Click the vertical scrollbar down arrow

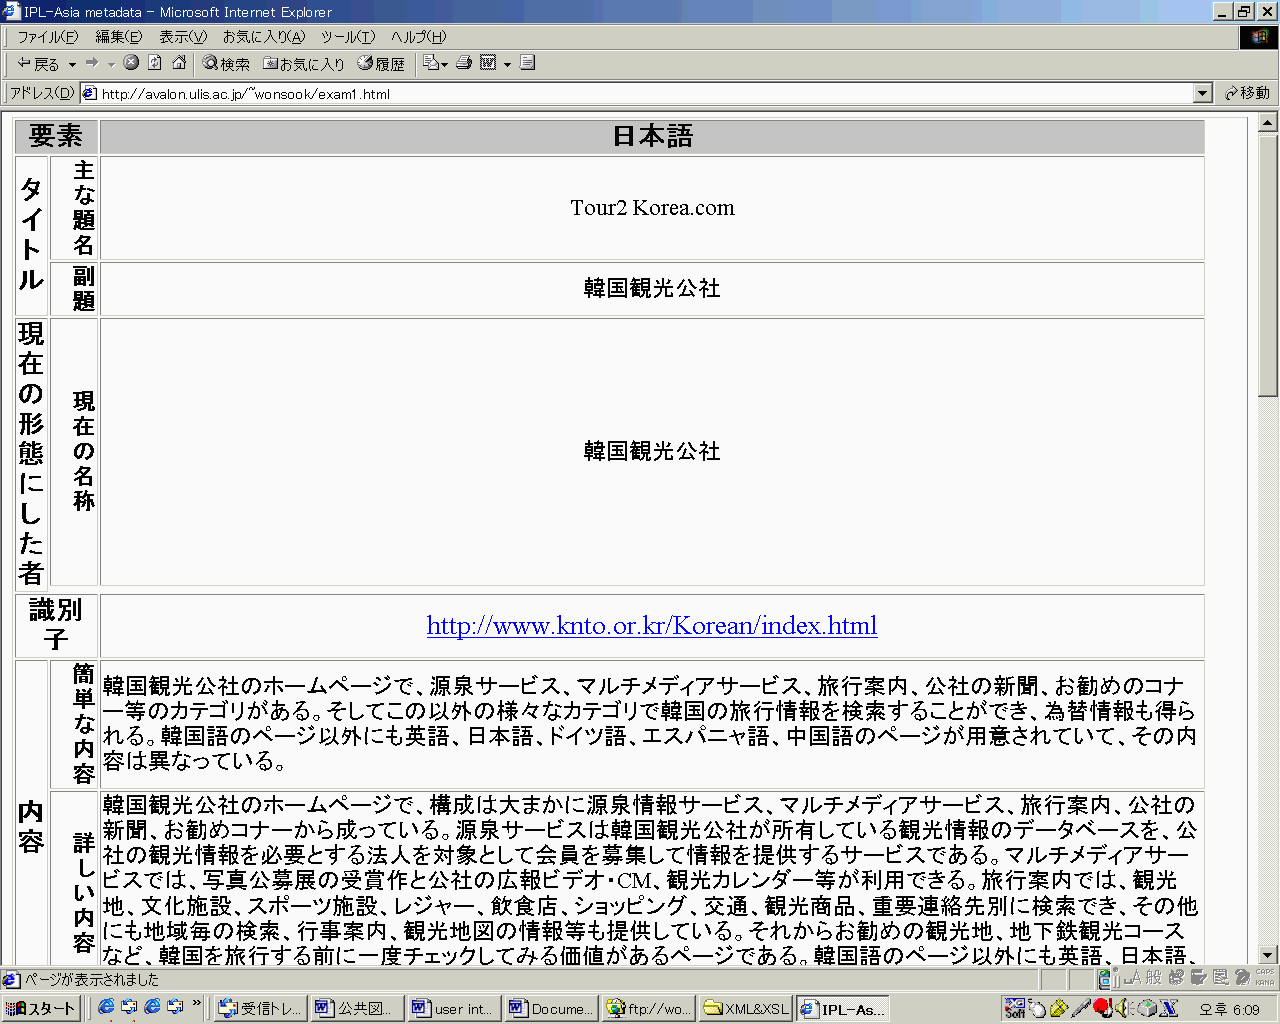point(1268,955)
